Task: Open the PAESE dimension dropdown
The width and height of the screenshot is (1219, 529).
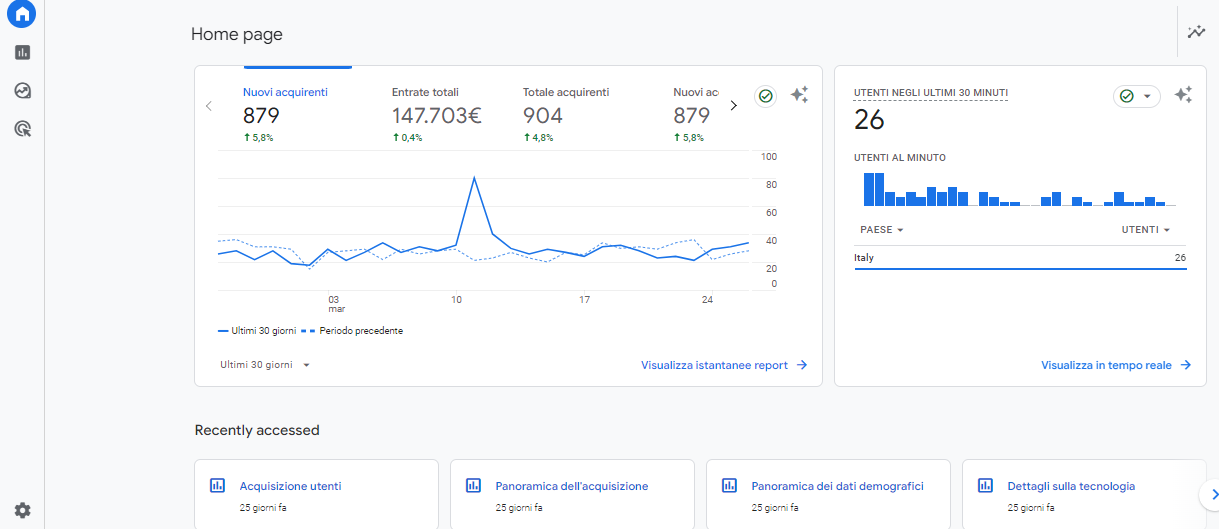Action: [881, 230]
